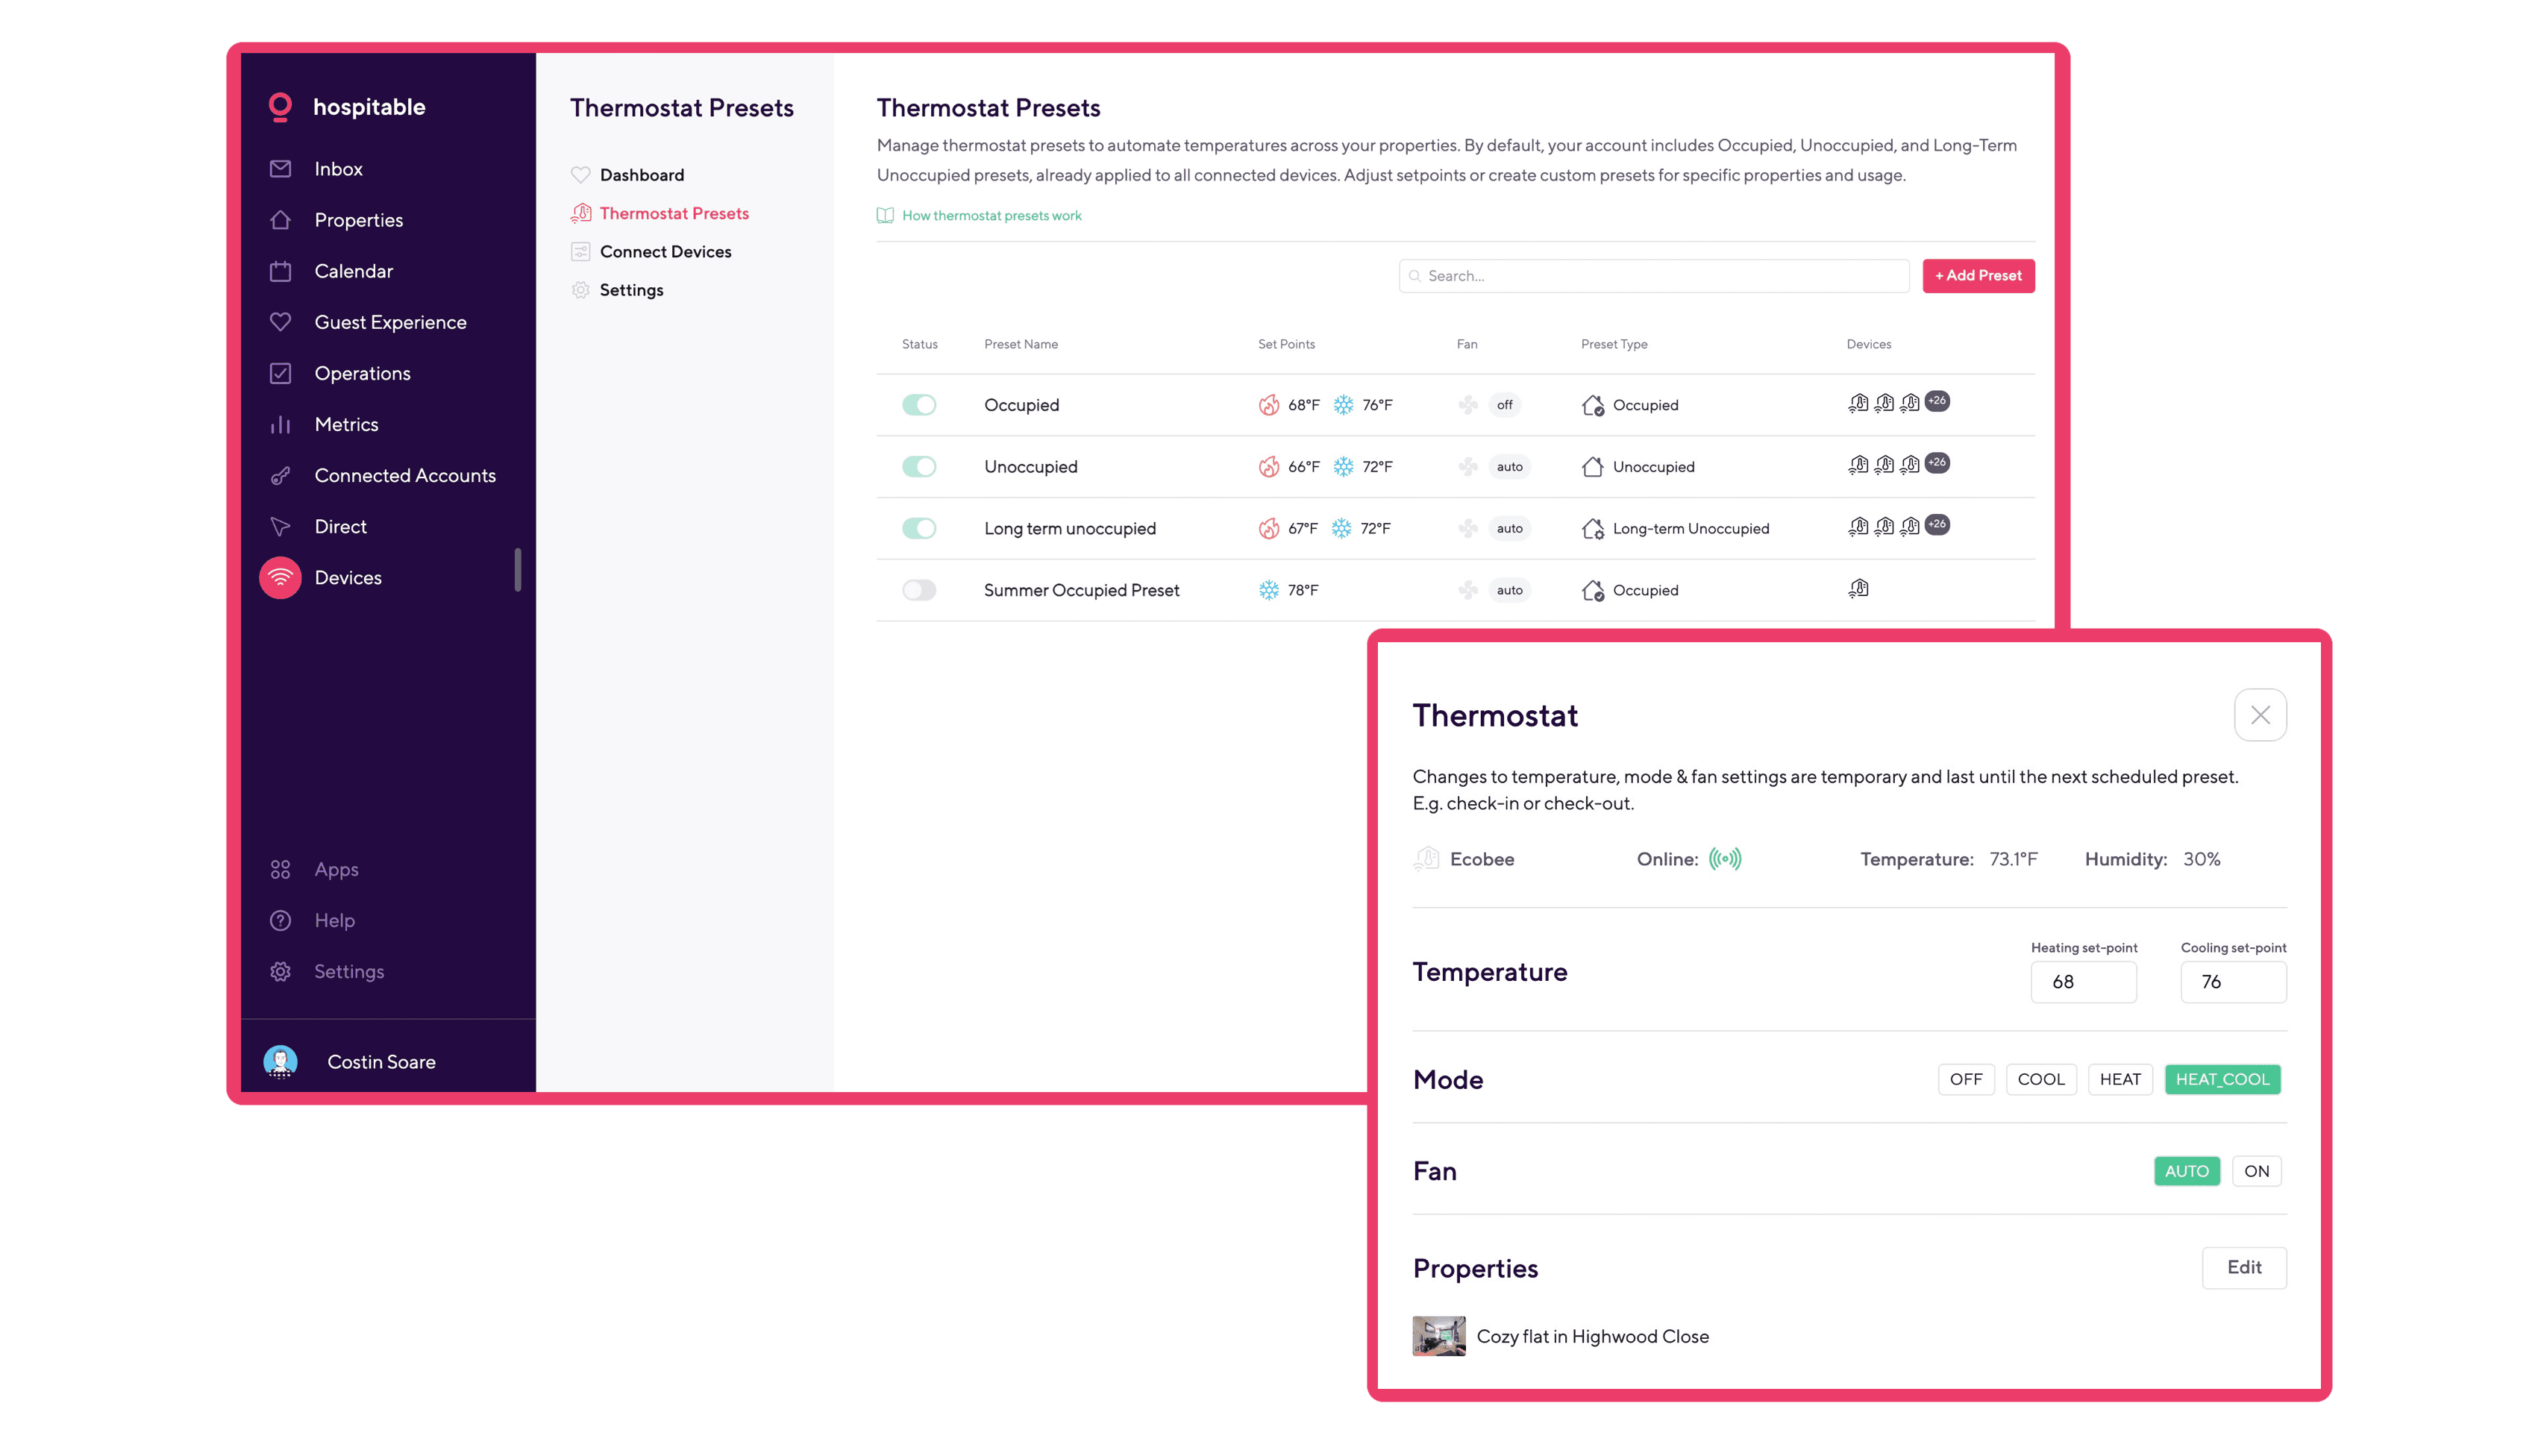This screenshot has height=1456, width=2541.
Task: Click +26 devices badge in Unoccupied row
Action: click(1937, 462)
